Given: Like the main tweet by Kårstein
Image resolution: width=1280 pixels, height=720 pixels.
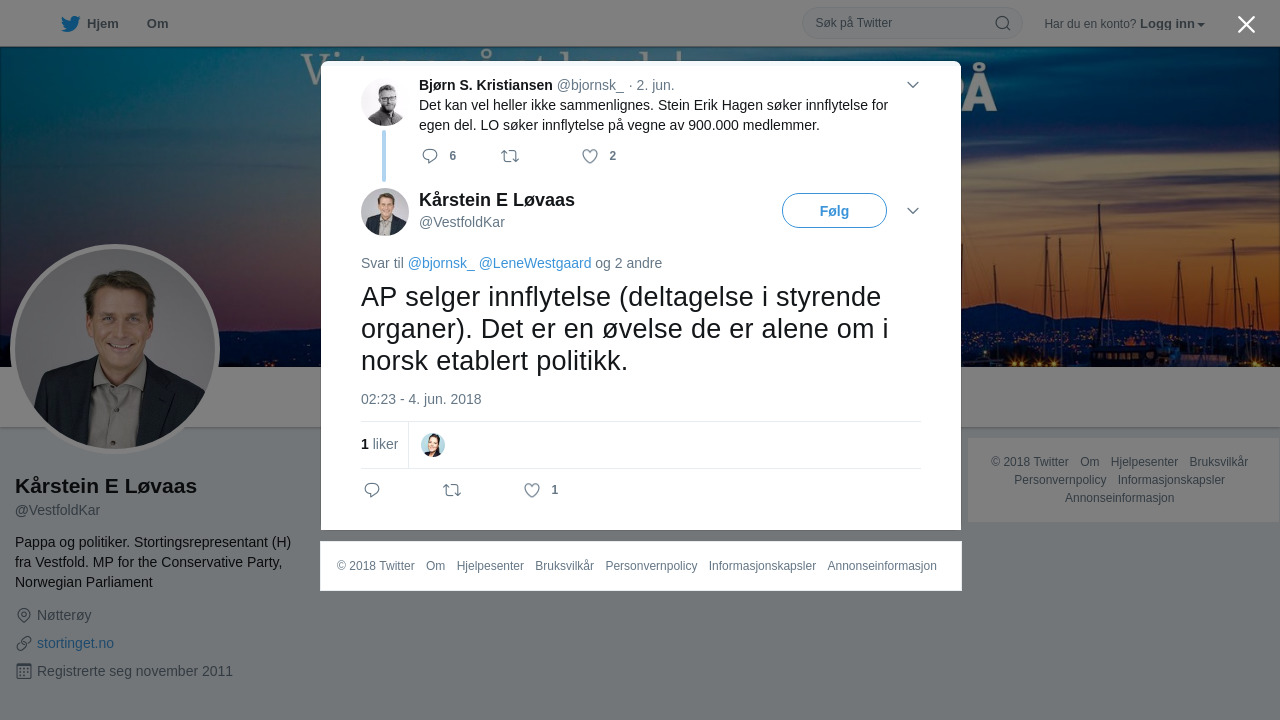Looking at the screenshot, I should pyautogui.click(x=532, y=490).
